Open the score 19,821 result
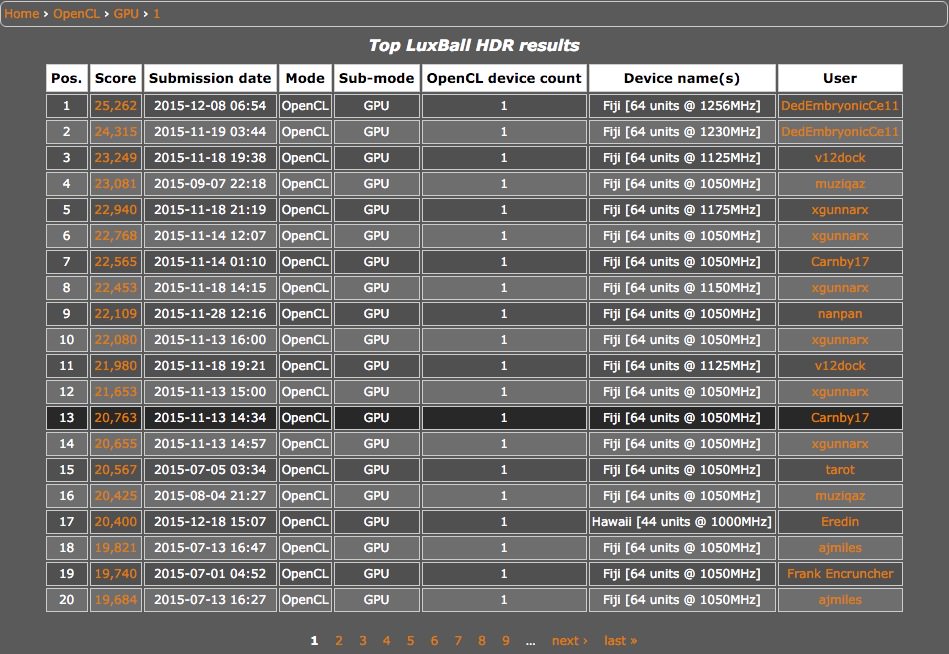Image resolution: width=949 pixels, height=654 pixels. (x=116, y=548)
